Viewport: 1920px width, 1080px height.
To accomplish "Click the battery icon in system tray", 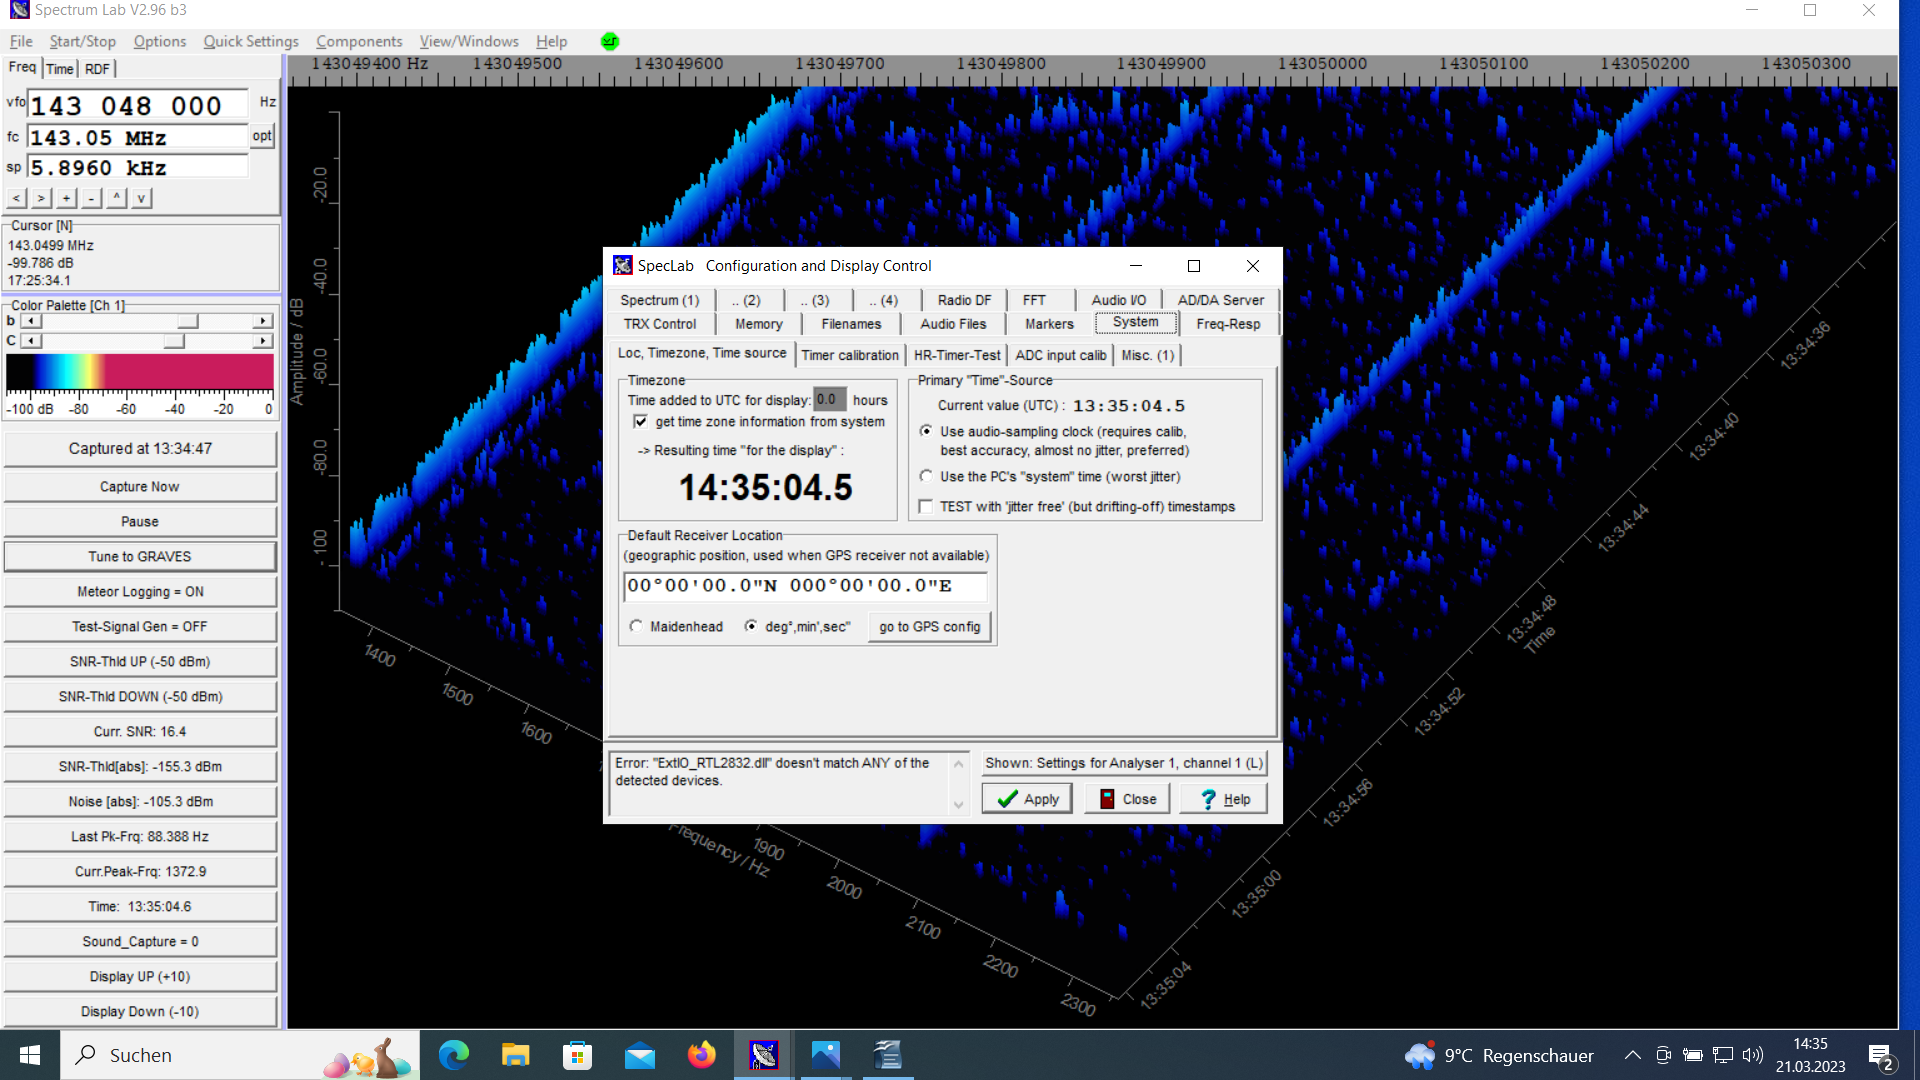I will [x=1693, y=1055].
